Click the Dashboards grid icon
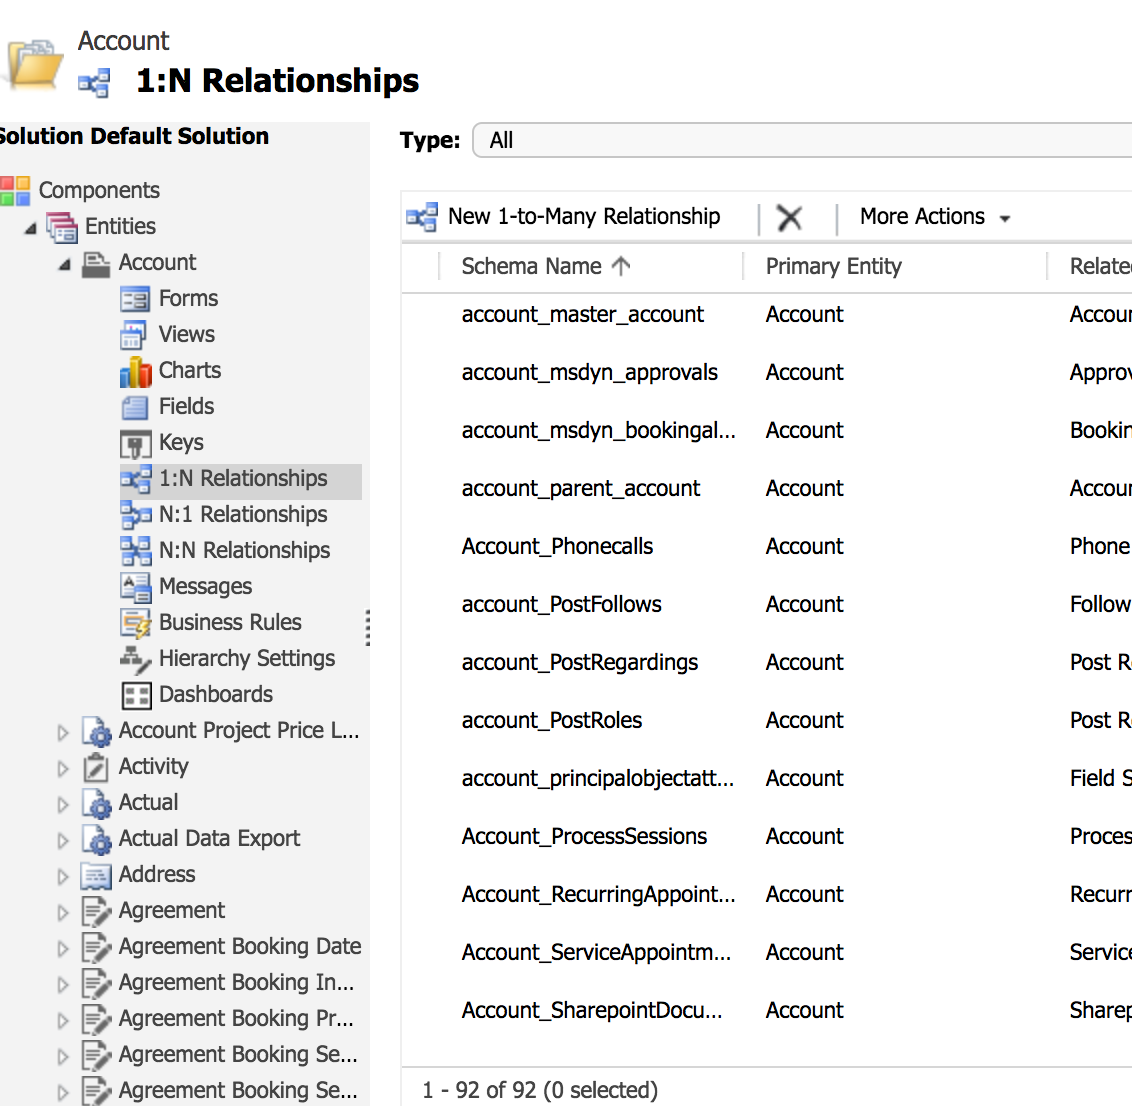Screen dimensions: 1132x1106 pyautogui.click(x=136, y=695)
